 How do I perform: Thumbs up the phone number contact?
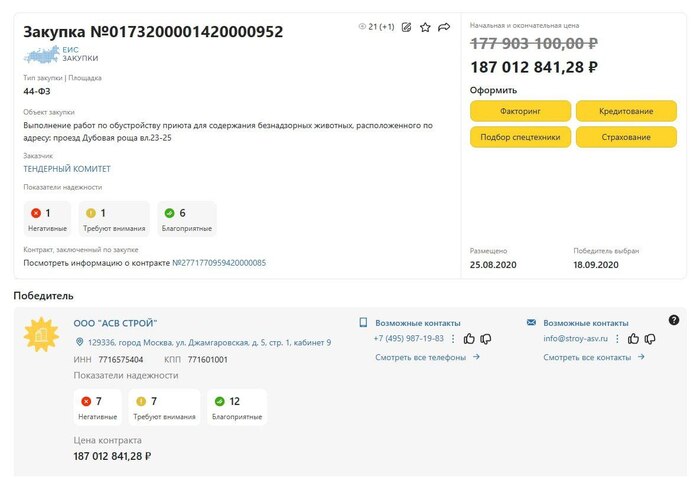coord(469,339)
